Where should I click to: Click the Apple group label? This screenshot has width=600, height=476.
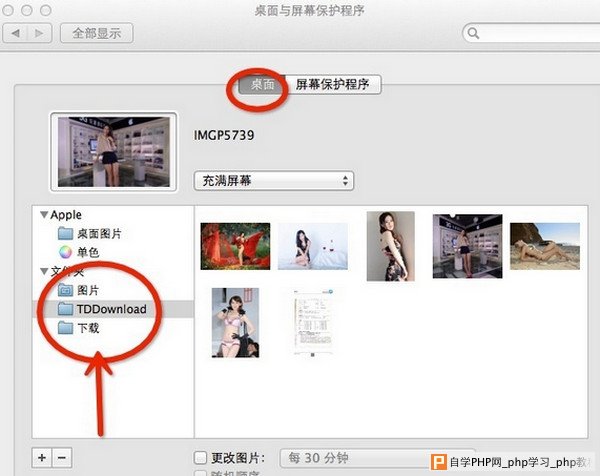tap(66, 215)
